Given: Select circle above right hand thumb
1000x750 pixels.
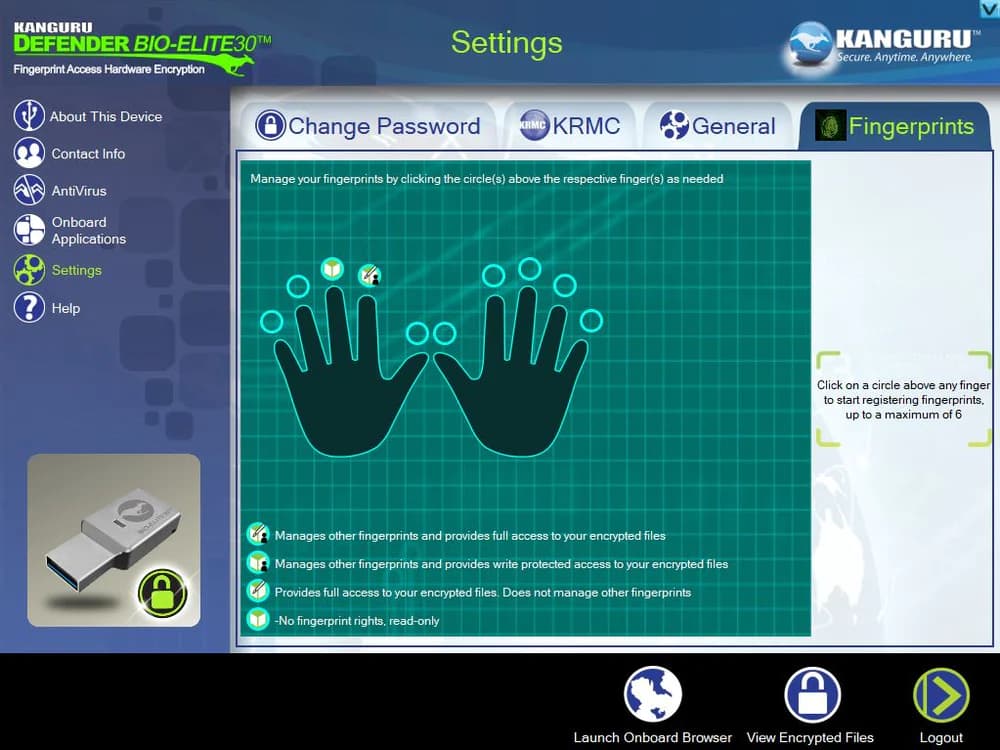Looking at the screenshot, I should pyautogui.click(x=444, y=333).
